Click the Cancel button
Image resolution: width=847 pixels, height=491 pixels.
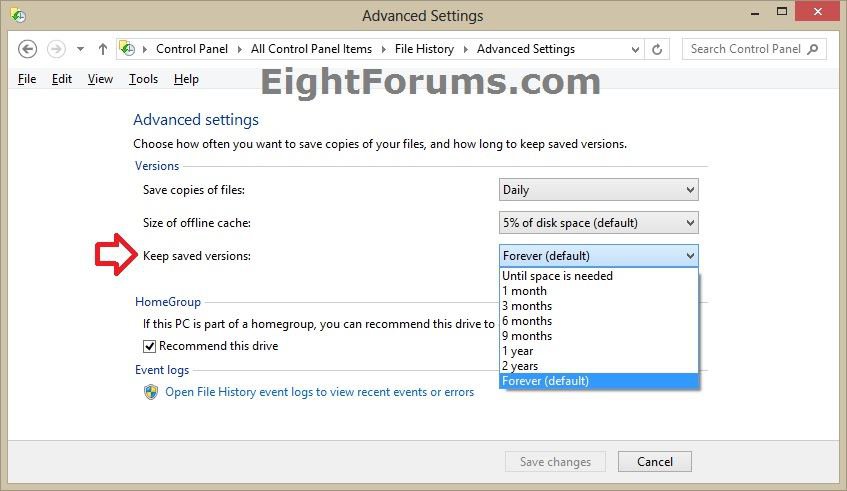click(x=655, y=462)
